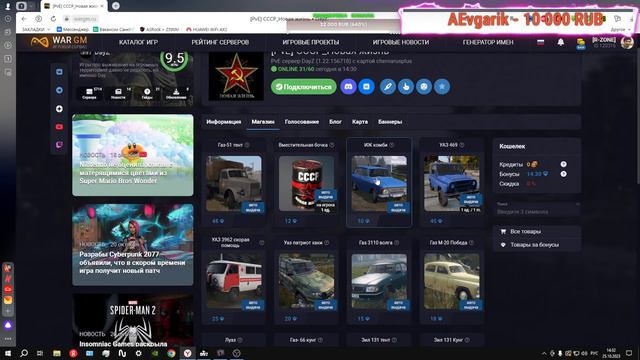Image resolution: width=640 pixels, height=360 pixels.
Task: Click the VK round icon next to Discord
Action: point(367,87)
